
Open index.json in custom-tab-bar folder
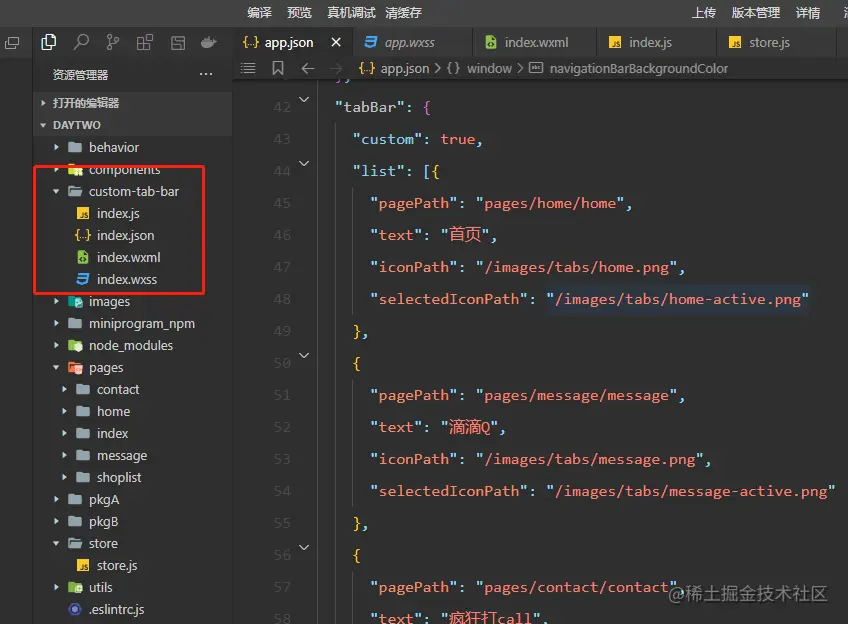[x=132, y=235]
